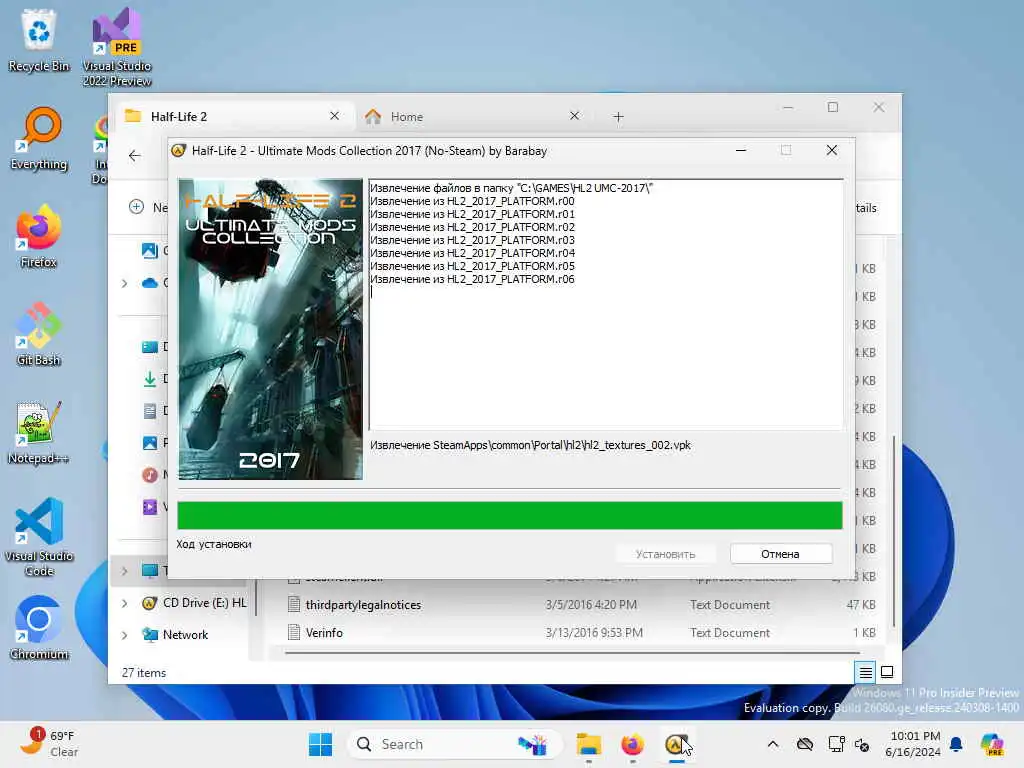Add a new Explorer tab

(618, 117)
